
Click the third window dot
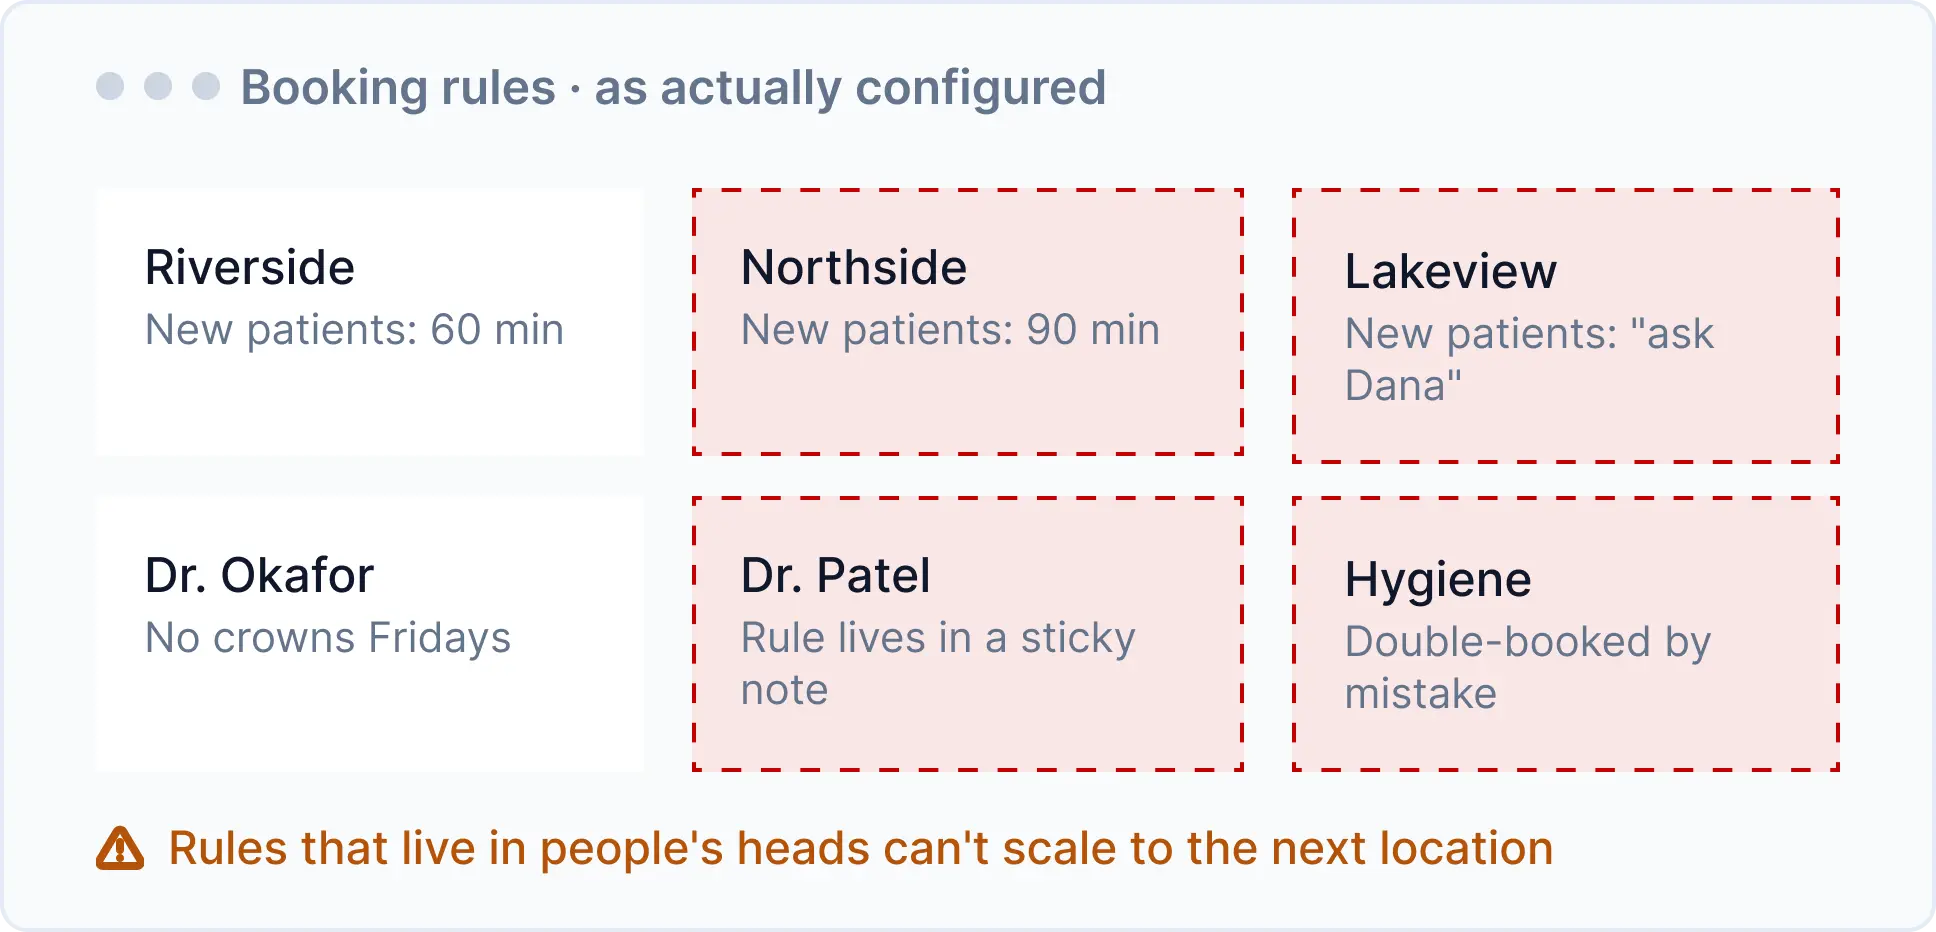click(206, 86)
